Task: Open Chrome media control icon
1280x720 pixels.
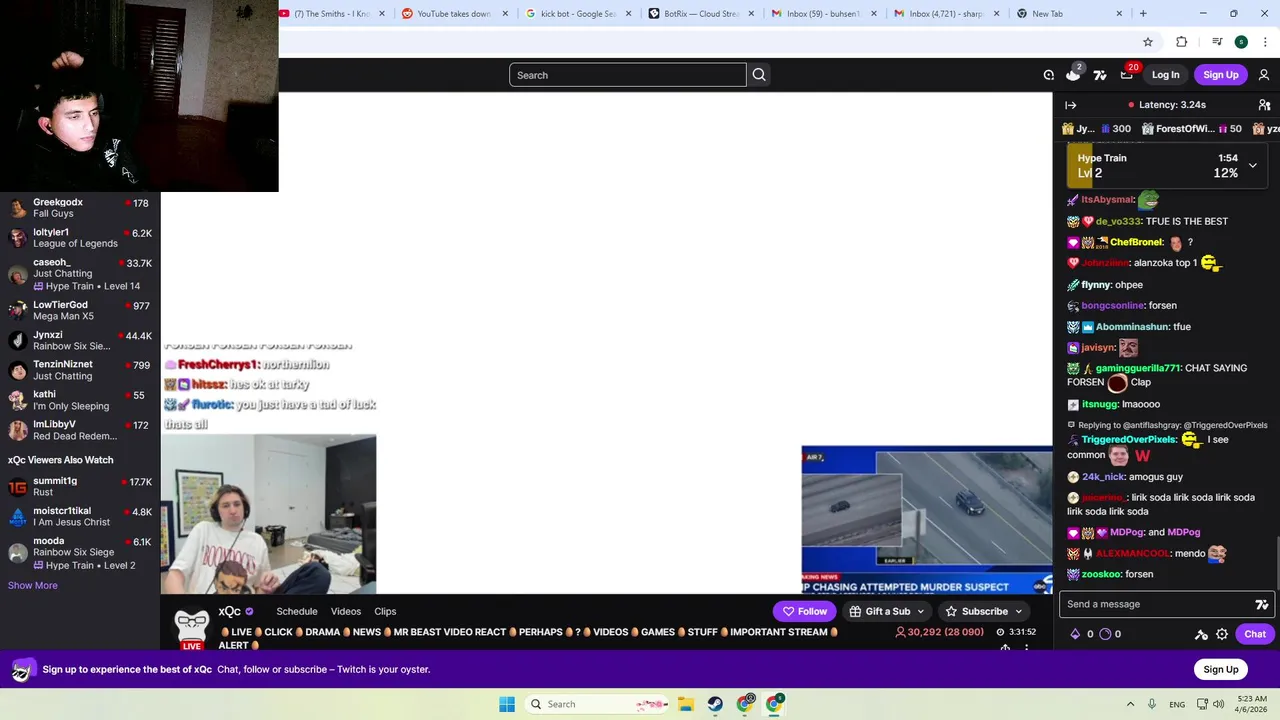Action: [x=1217, y=42]
